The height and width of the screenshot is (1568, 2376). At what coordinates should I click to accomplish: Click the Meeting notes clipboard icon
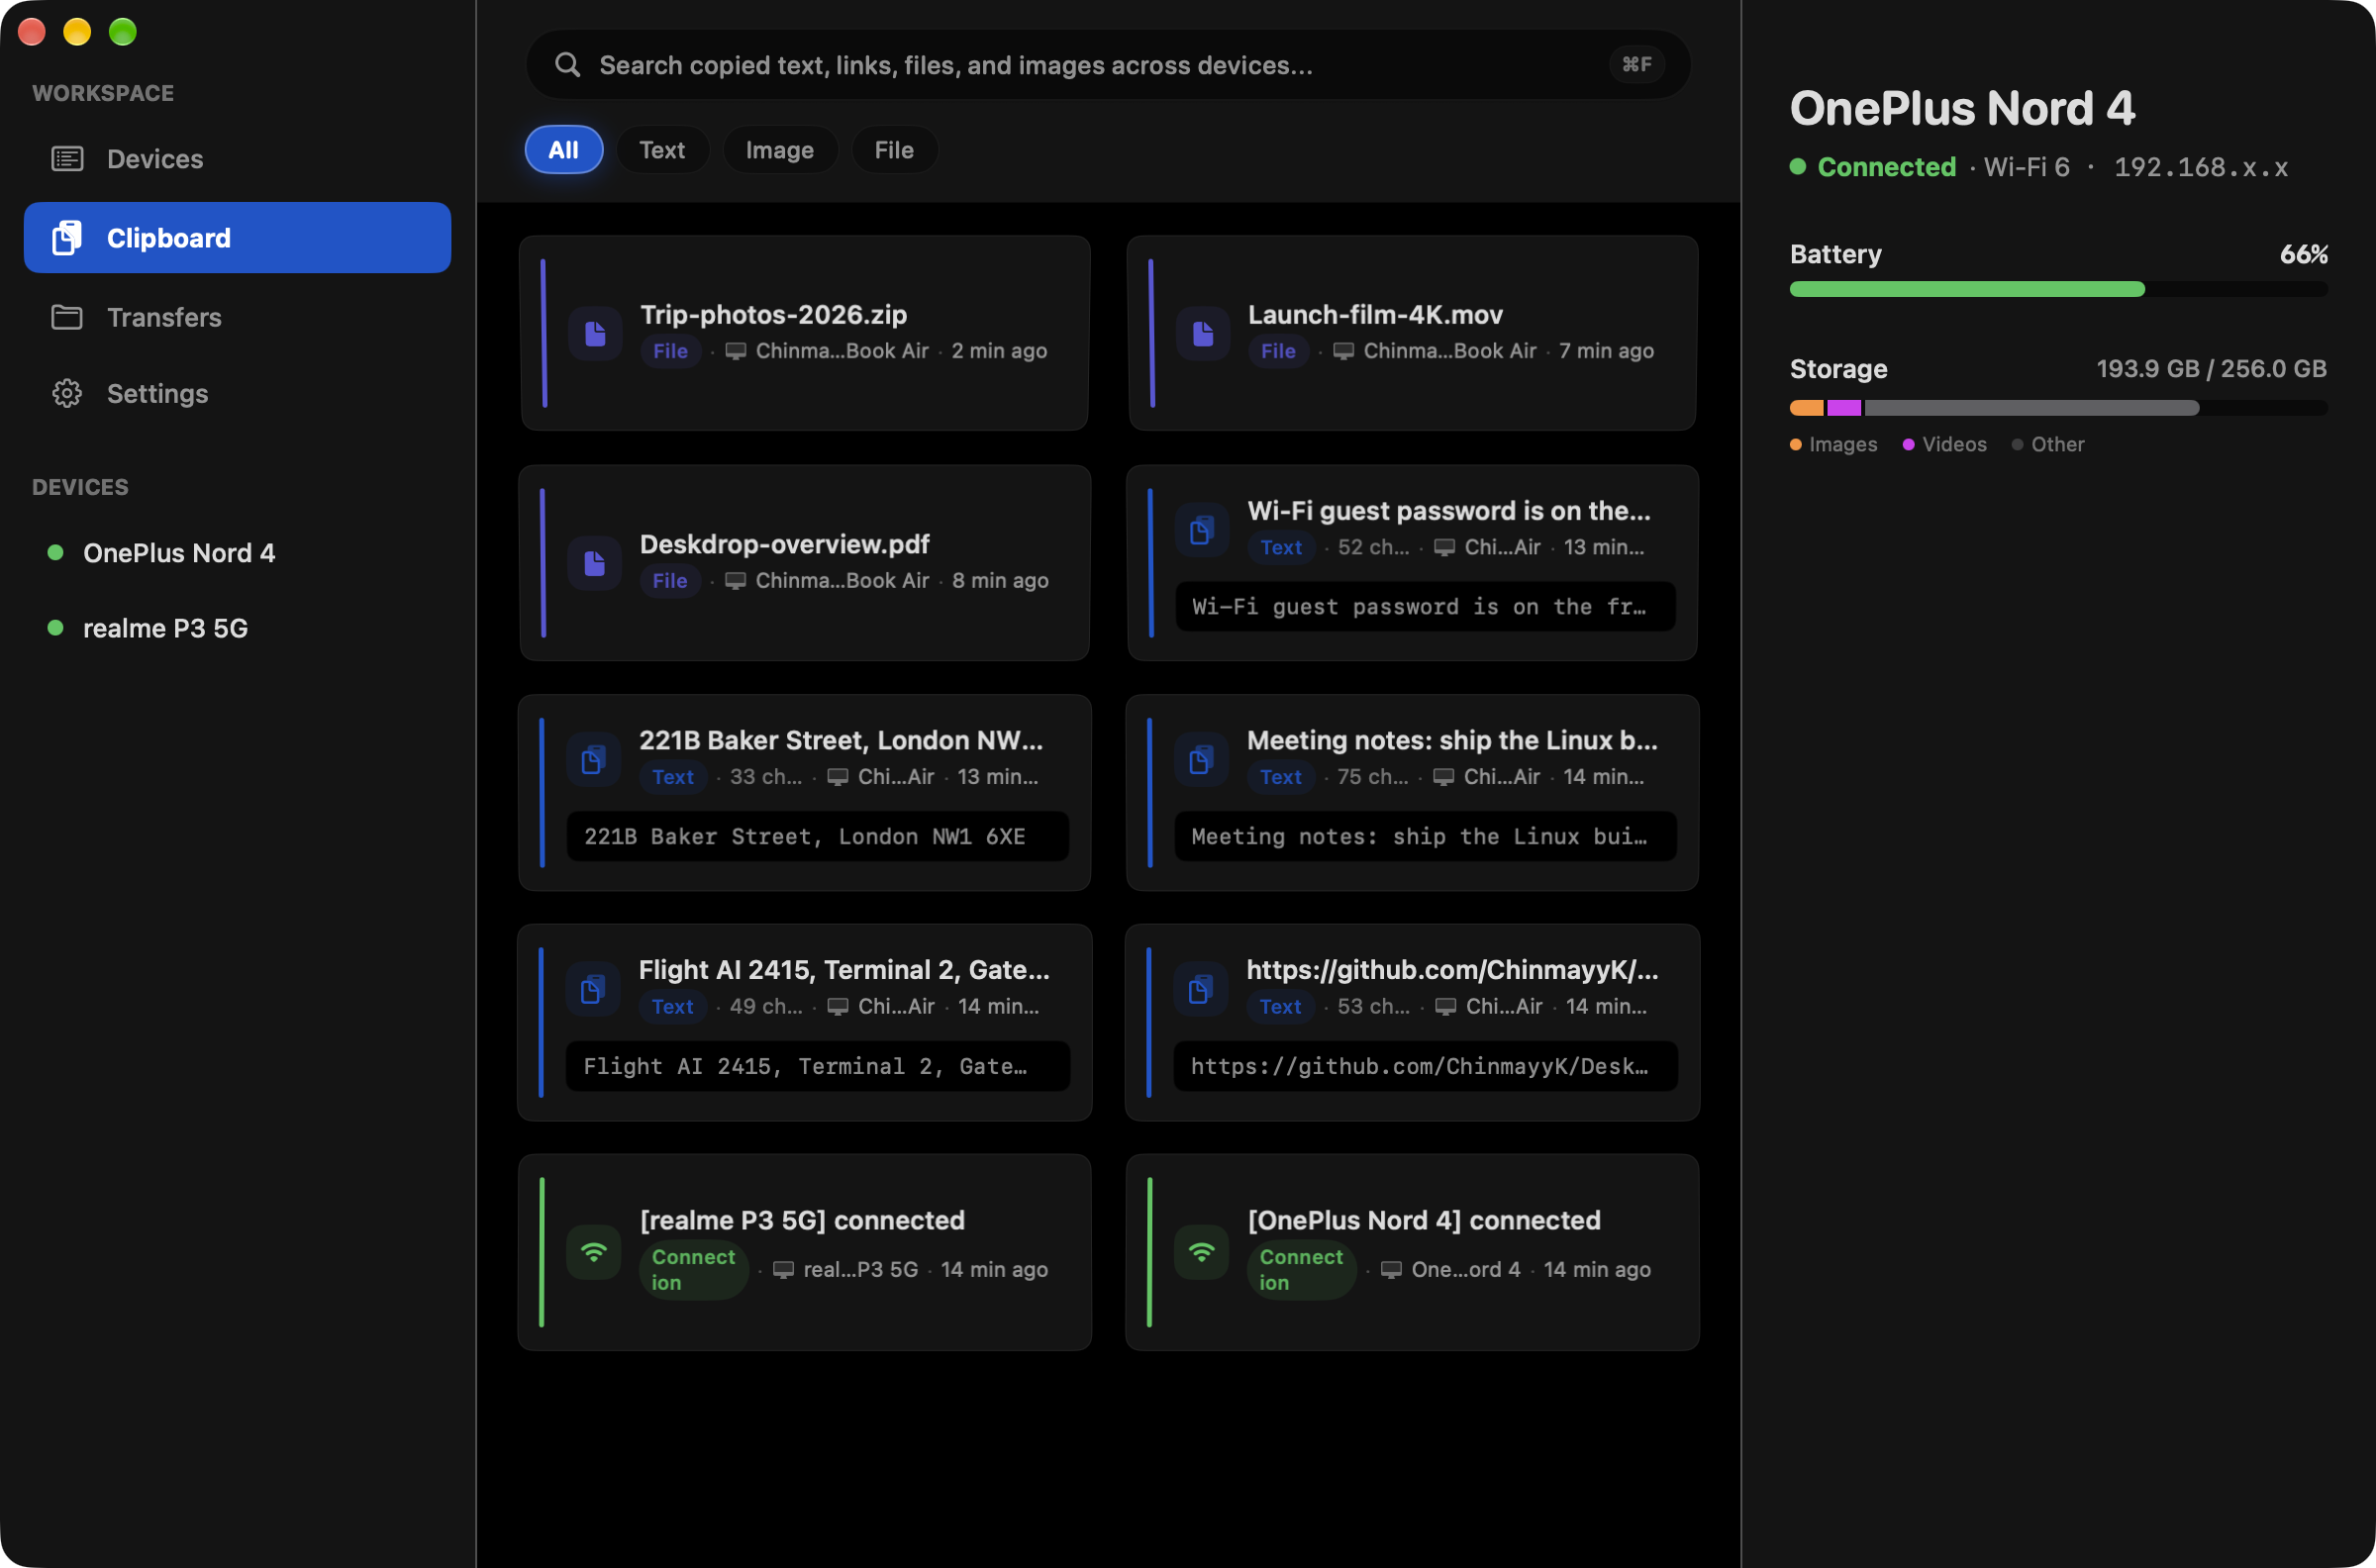pos(1201,760)
